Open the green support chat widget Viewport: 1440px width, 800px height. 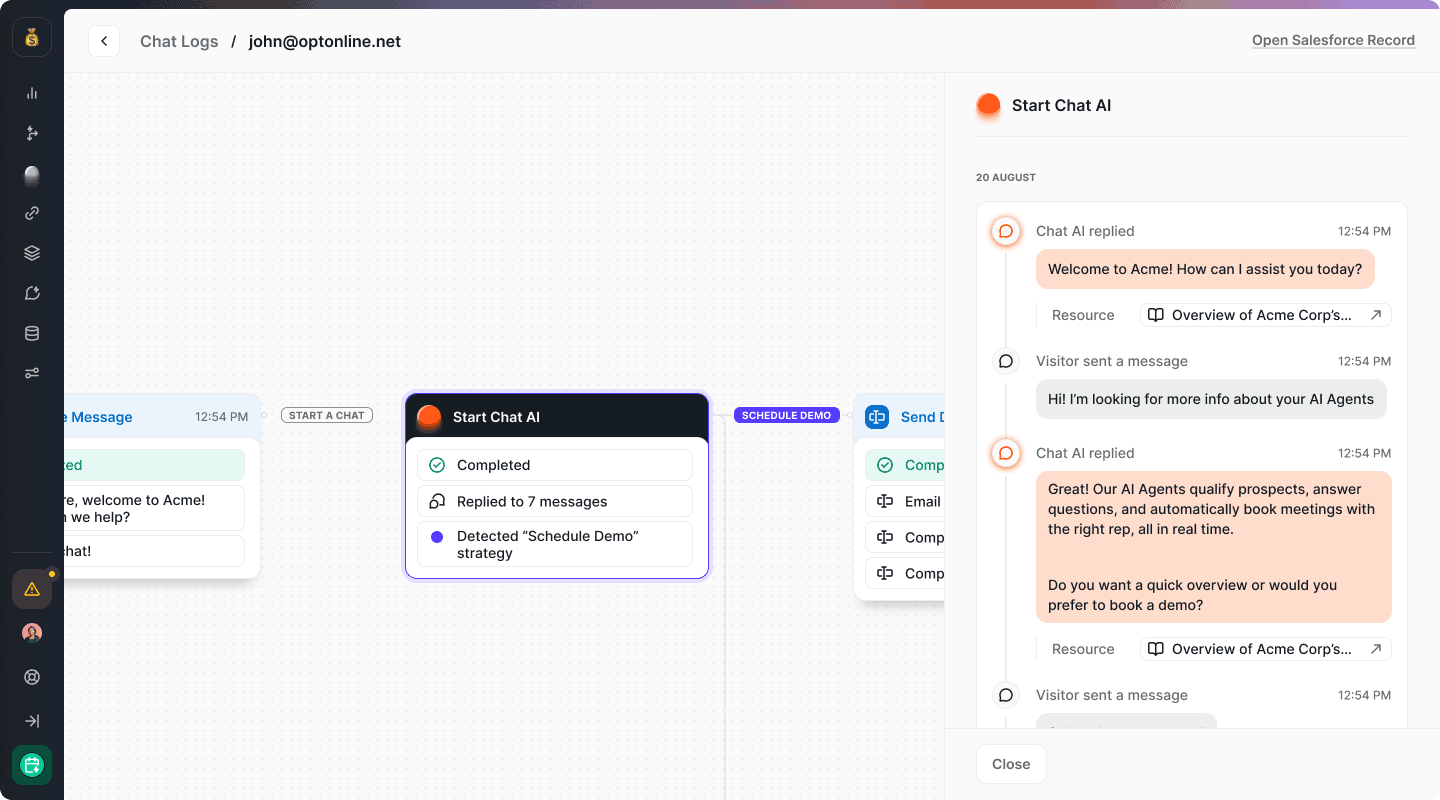31,765
